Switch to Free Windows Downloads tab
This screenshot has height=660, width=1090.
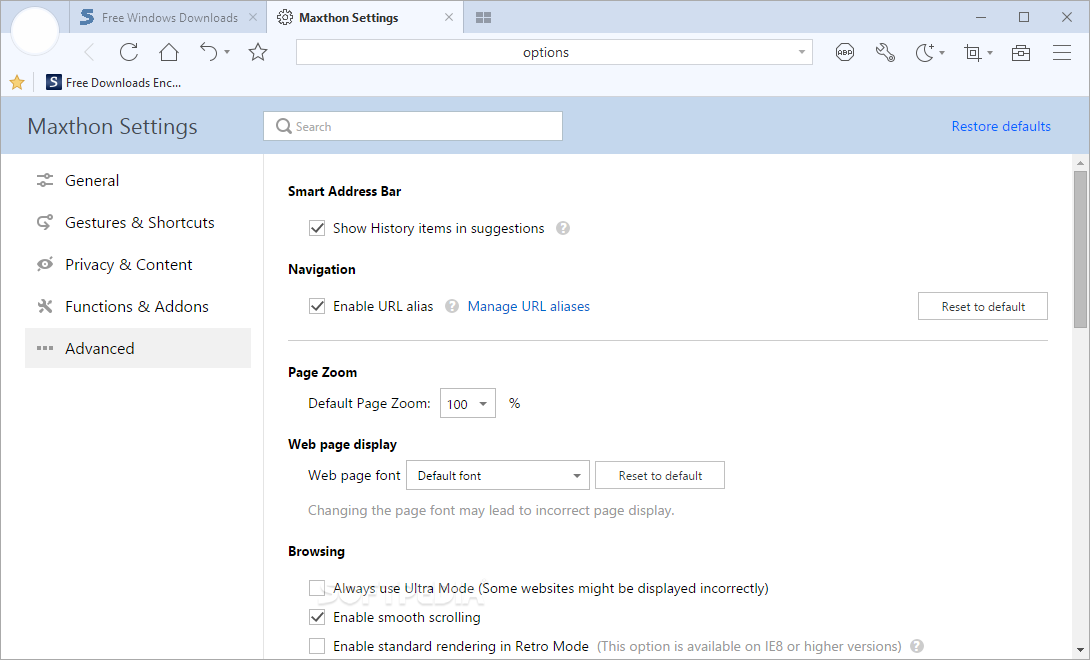170,17
